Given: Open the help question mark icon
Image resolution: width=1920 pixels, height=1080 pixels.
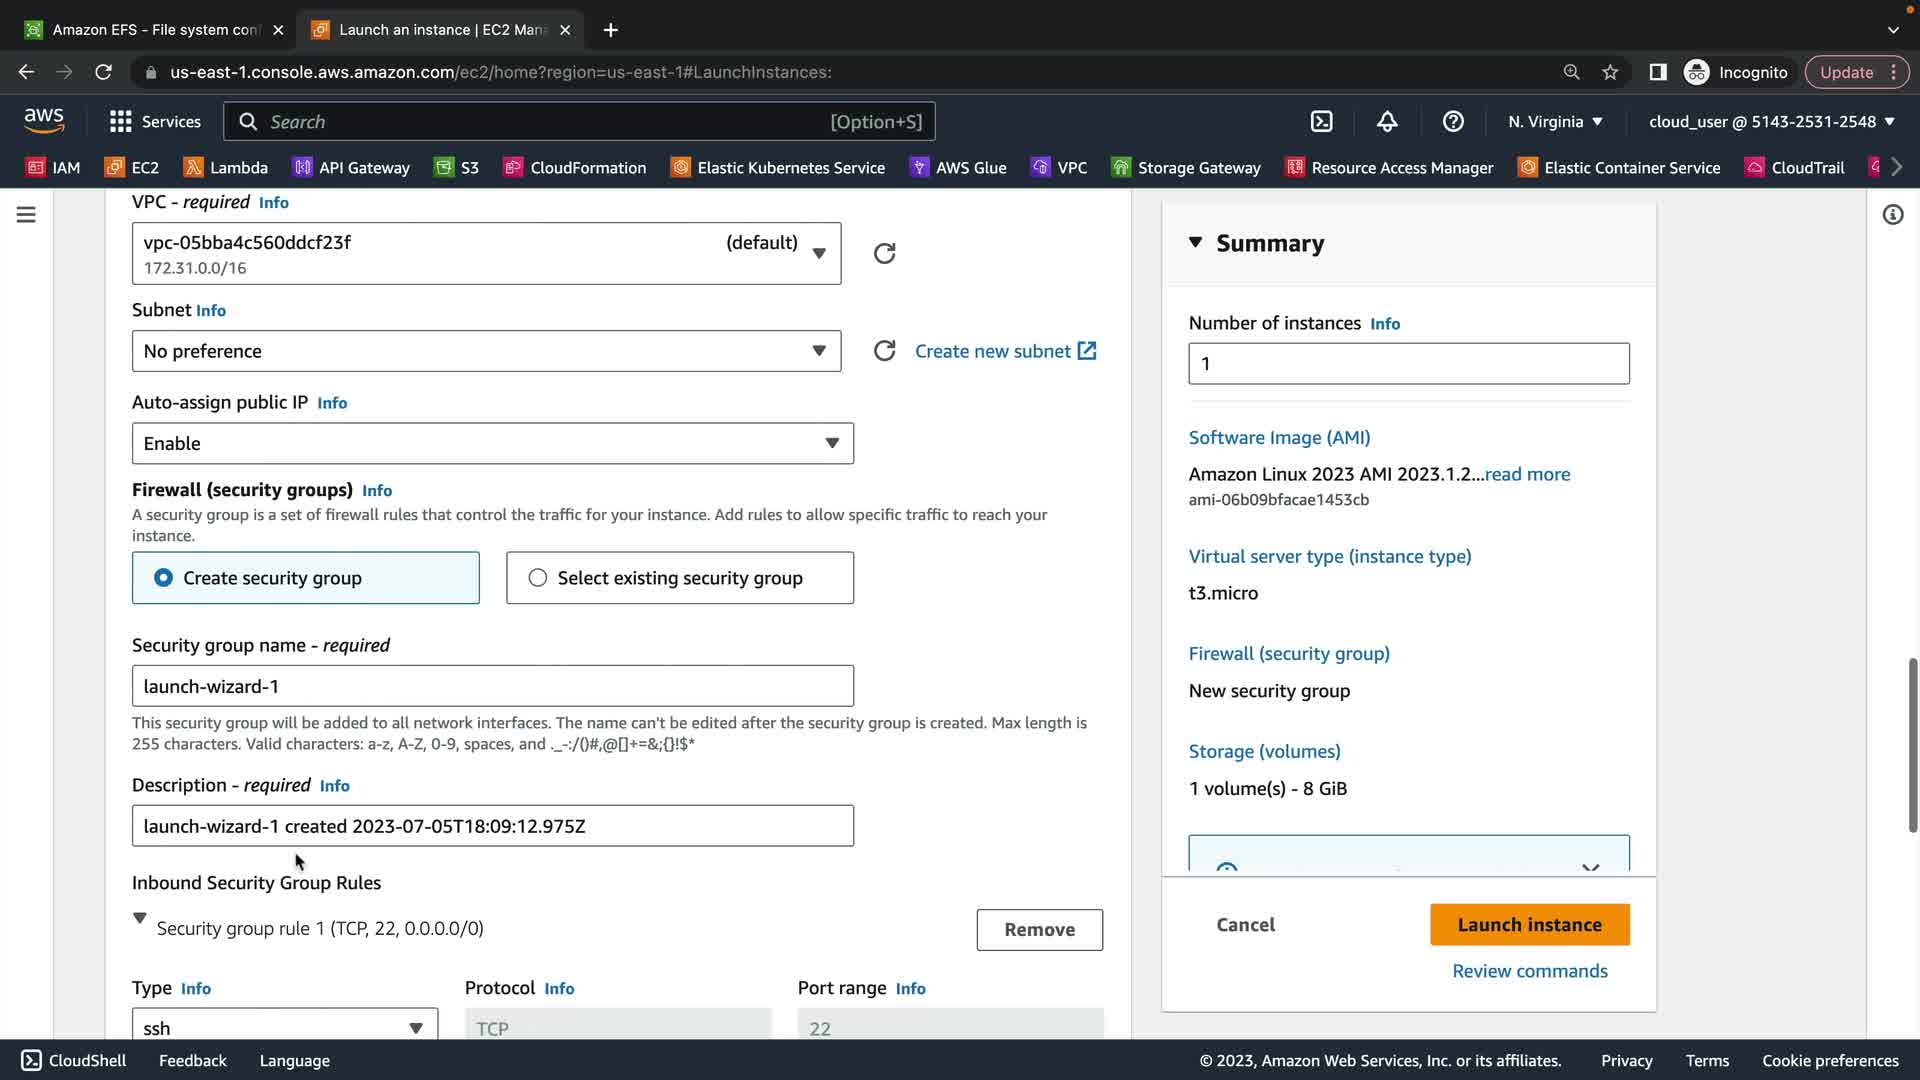Looking at the screenshot, I should tap(1453, 121).
